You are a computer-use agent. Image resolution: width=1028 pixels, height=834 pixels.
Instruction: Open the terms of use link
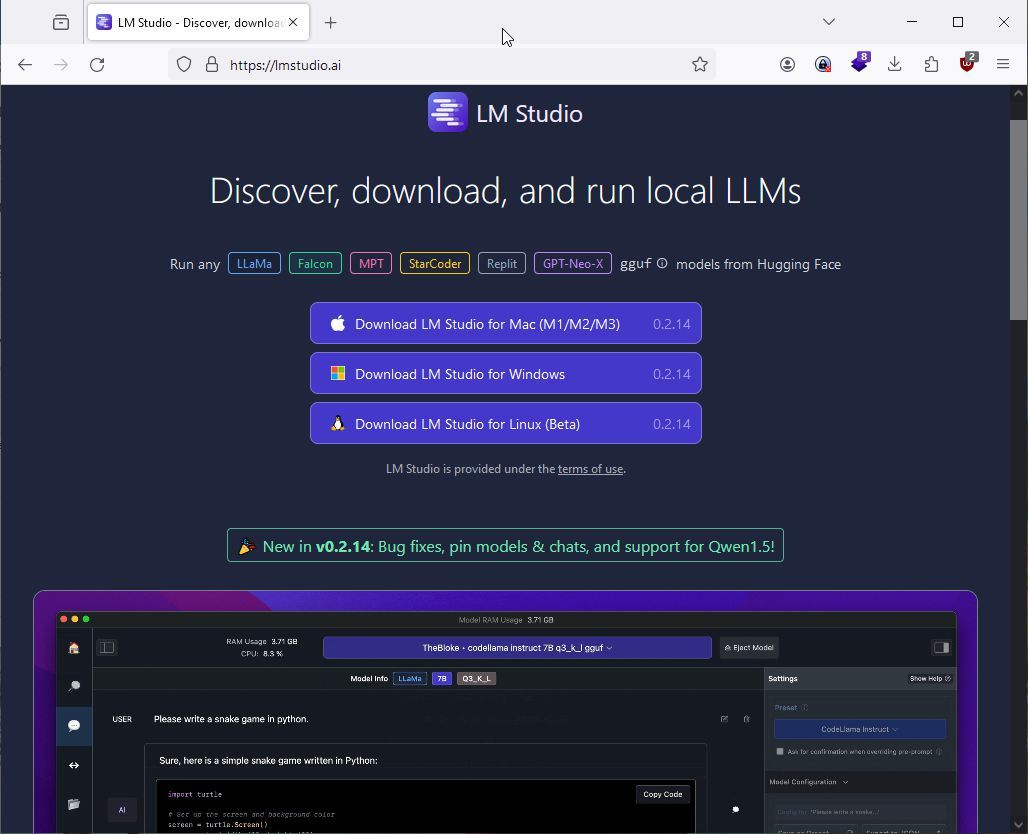click(590, 469)
